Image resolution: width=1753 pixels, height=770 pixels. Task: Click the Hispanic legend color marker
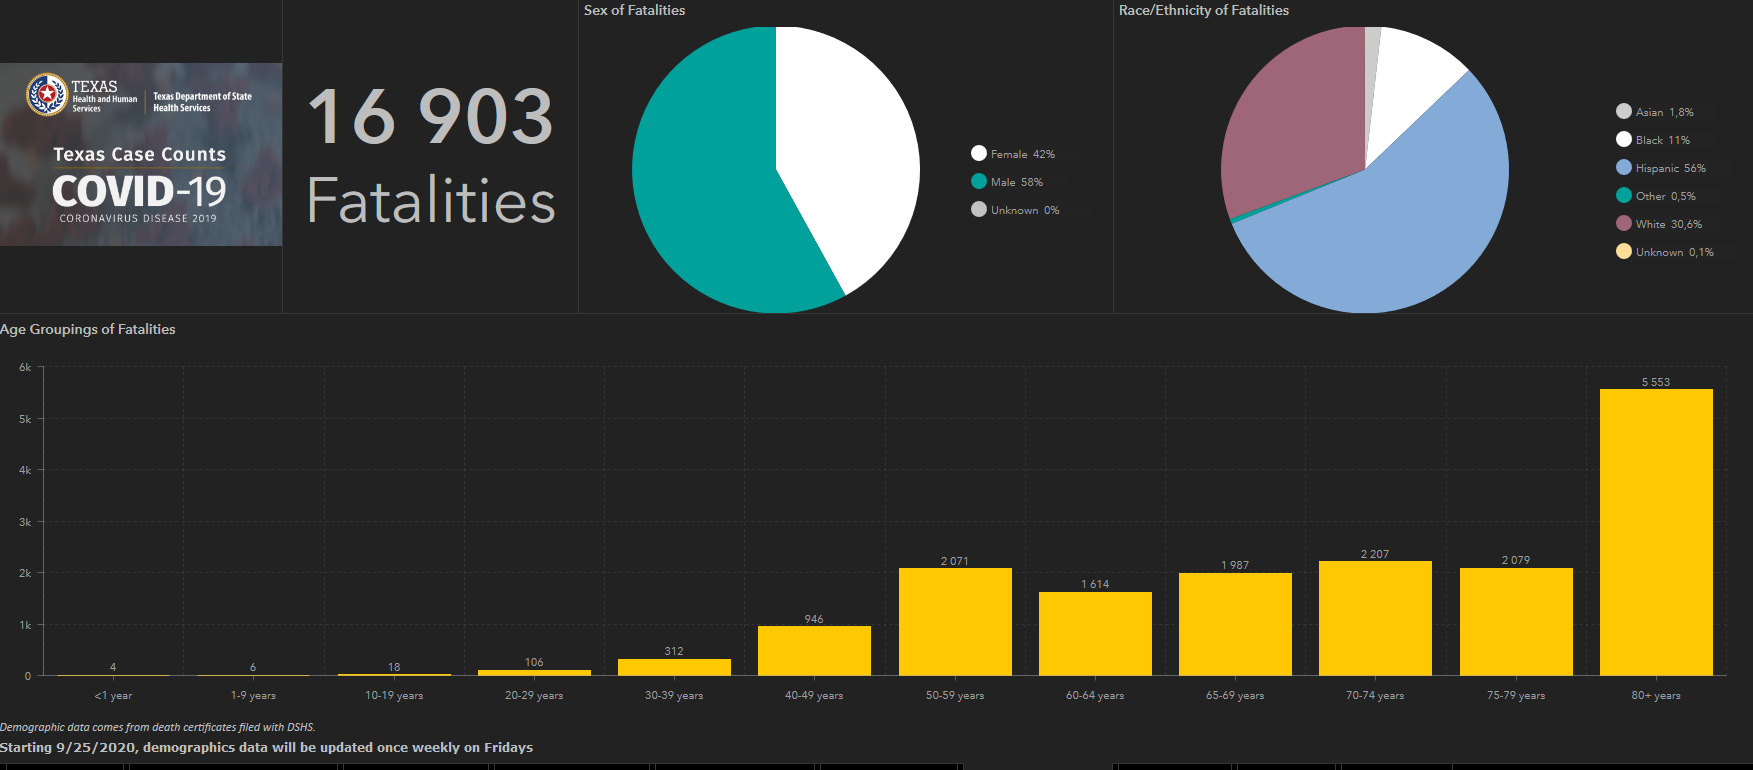point(1624,167)
